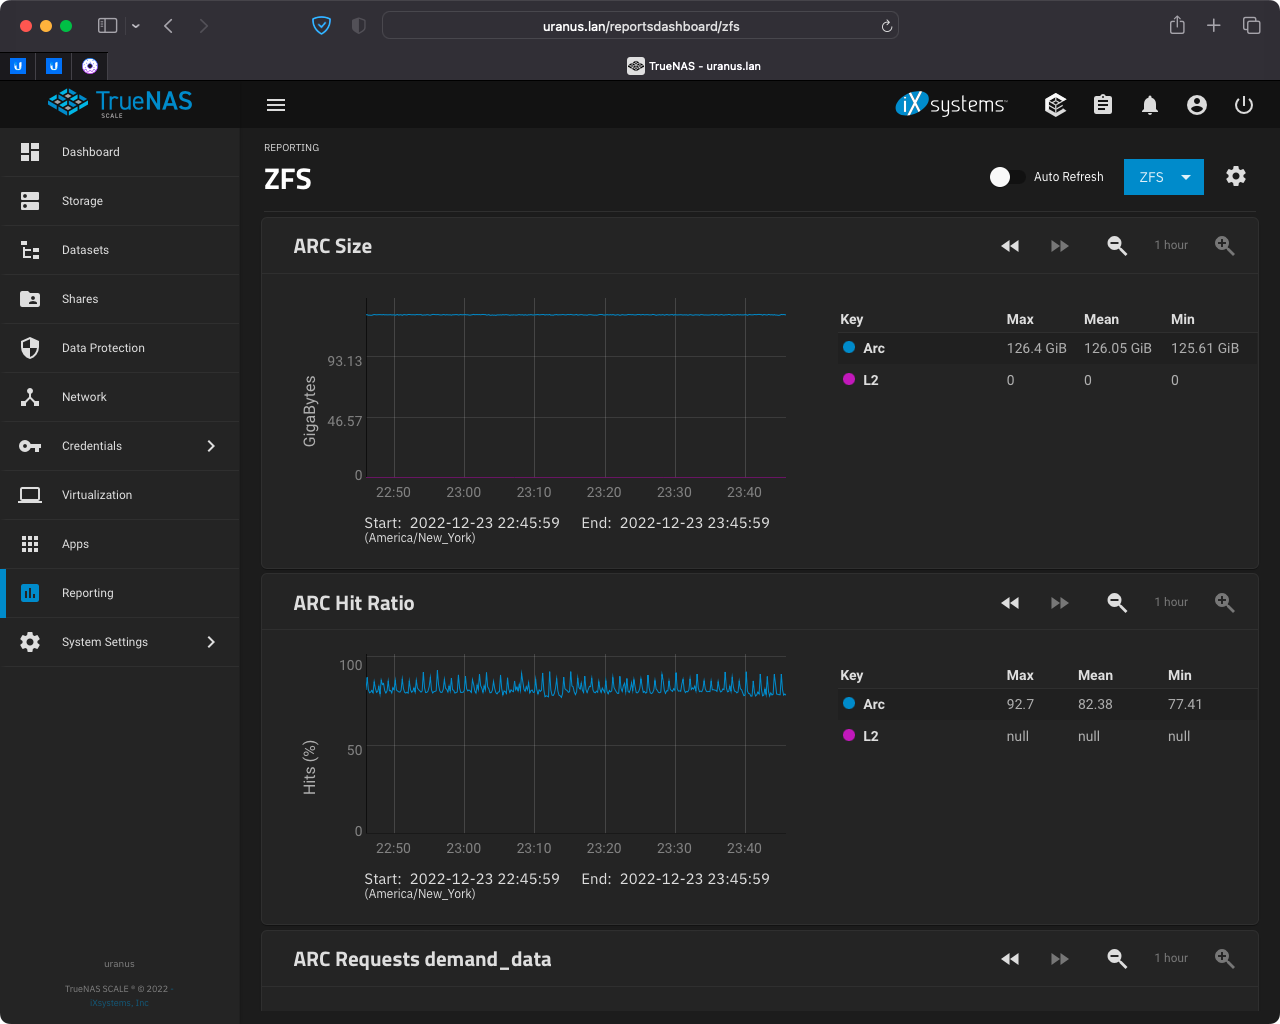Zoom out the ARC Requests demand_data chart

(x=1117, y=958)
